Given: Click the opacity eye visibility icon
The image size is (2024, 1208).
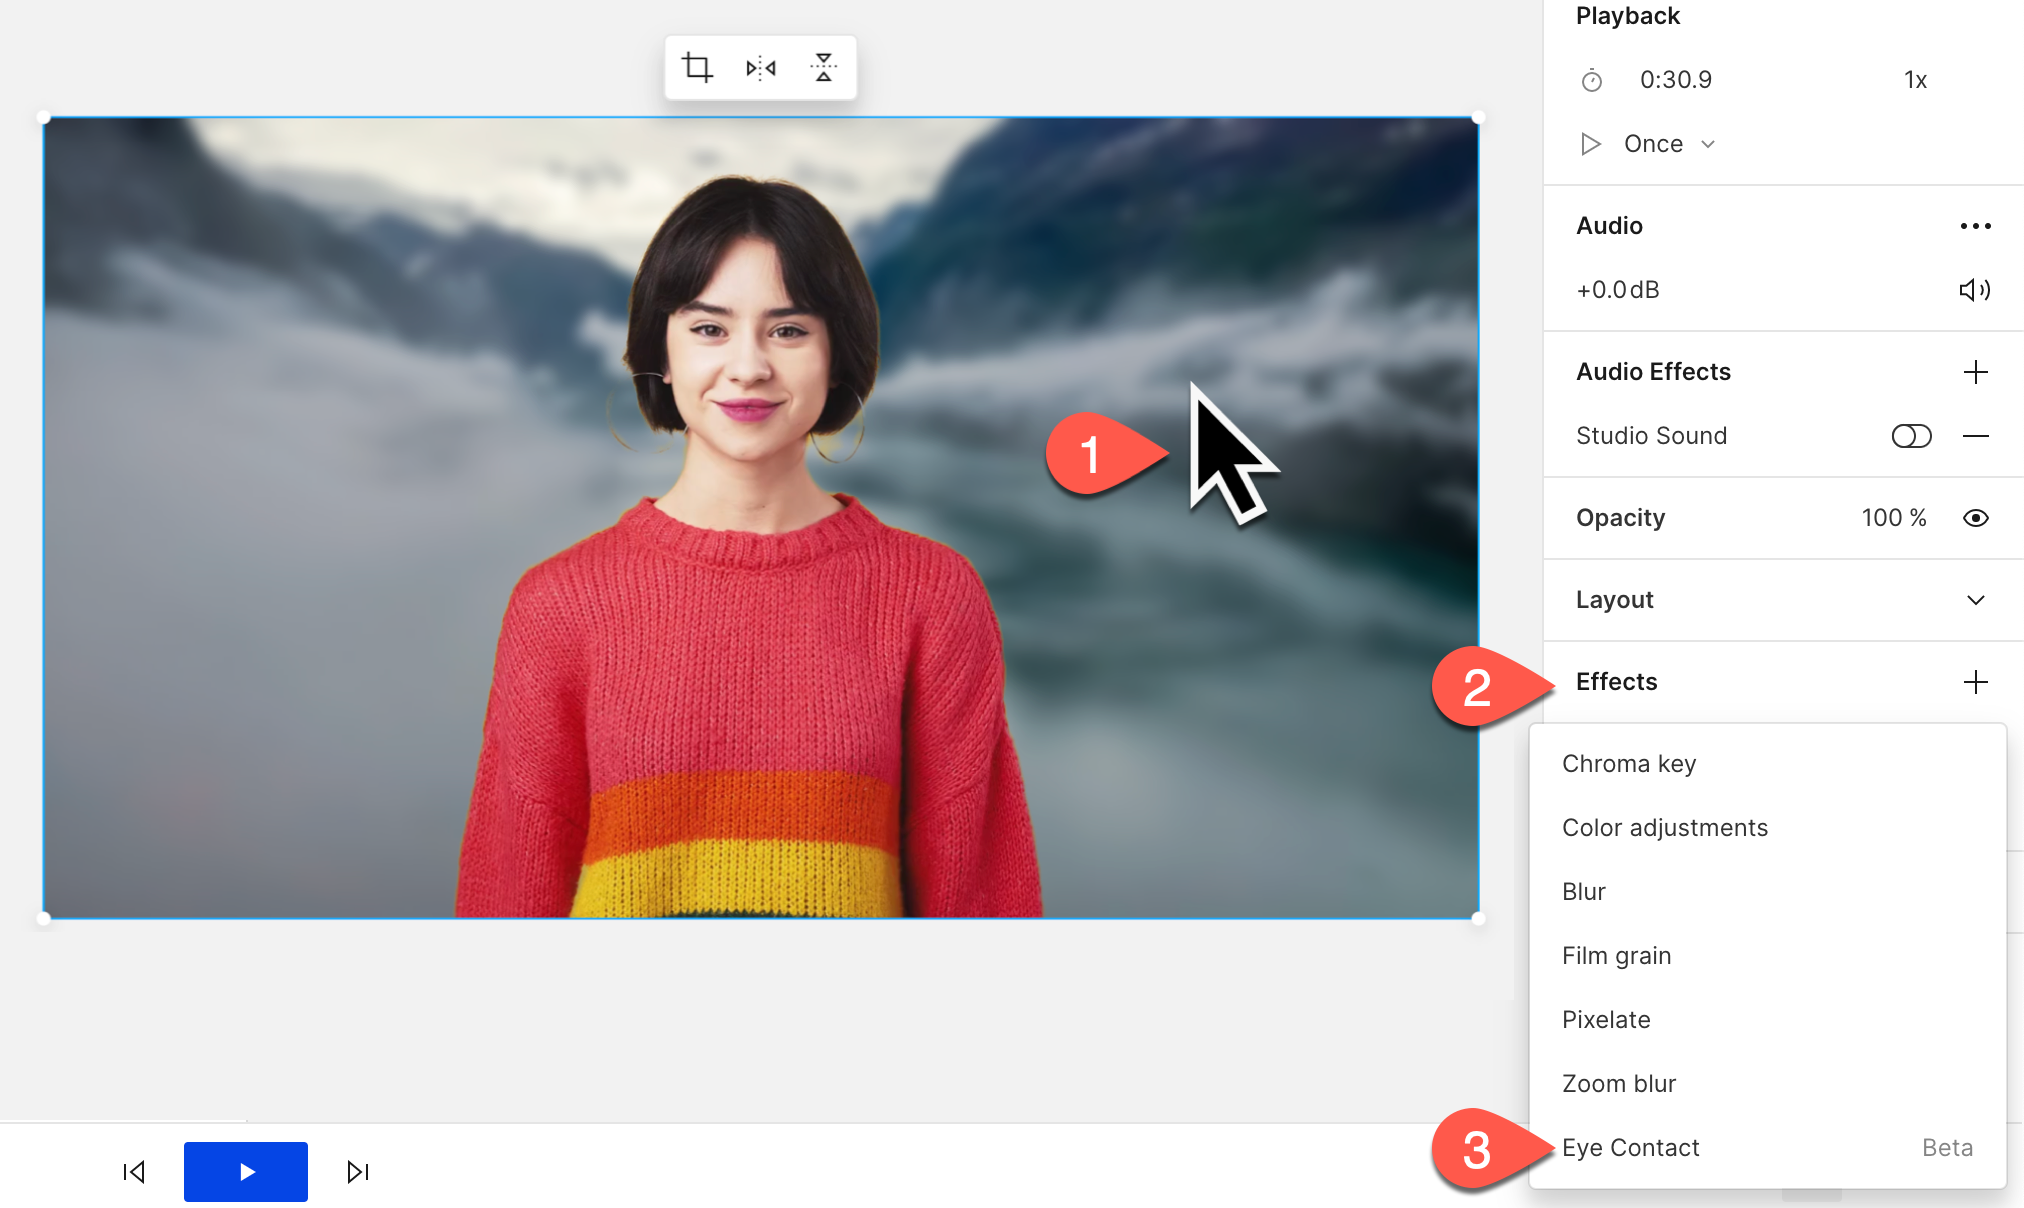Looking at the screenshot, I should click(x=1975, y=518).
